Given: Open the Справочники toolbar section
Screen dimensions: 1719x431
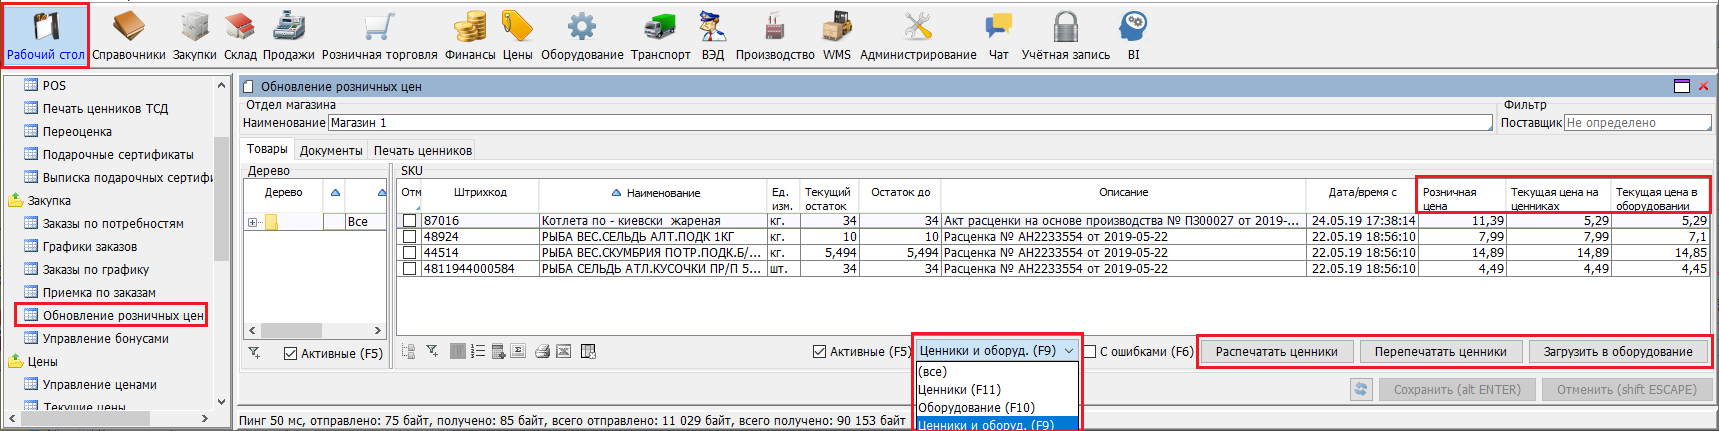Looking at the screenshot, I should [x=129, y=35].
